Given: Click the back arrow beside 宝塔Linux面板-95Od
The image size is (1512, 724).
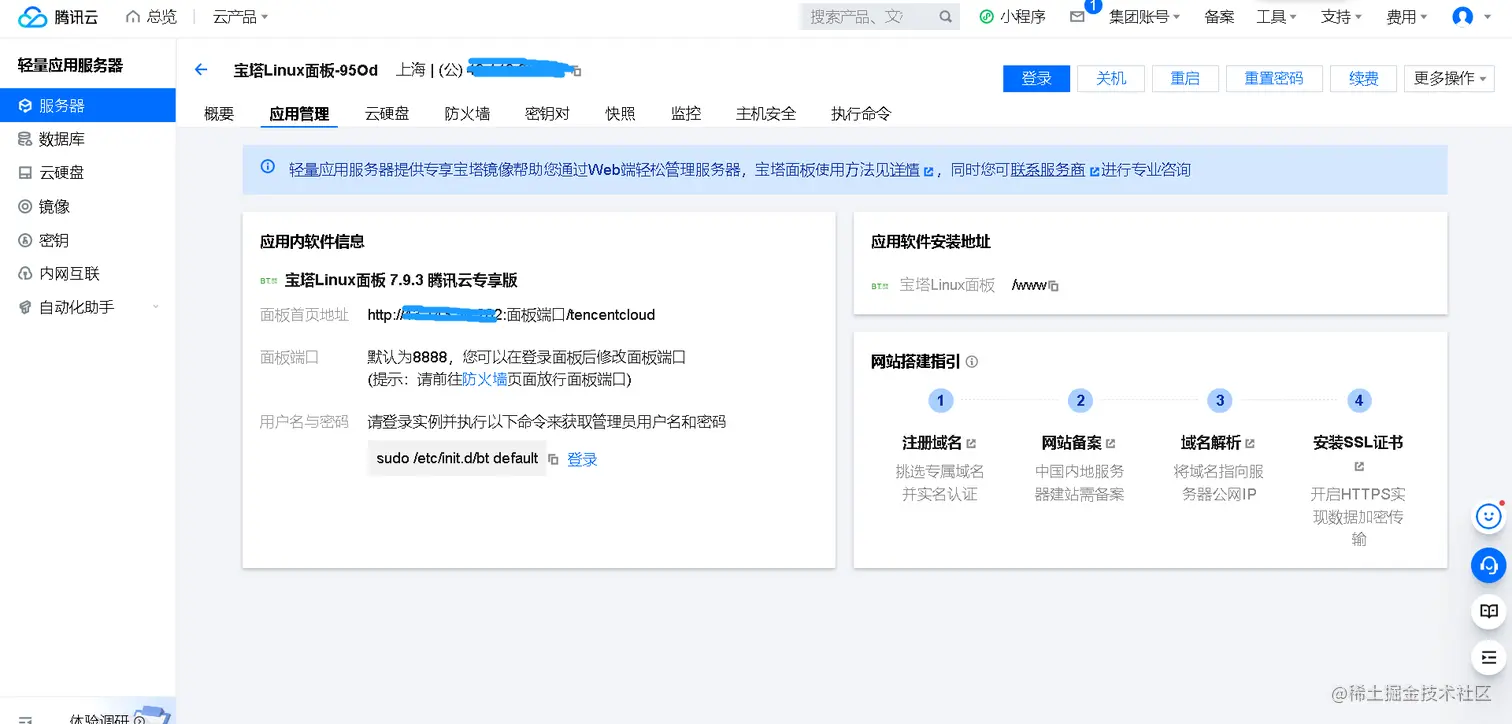Looking at the screenshot, I should click(200, 69).
